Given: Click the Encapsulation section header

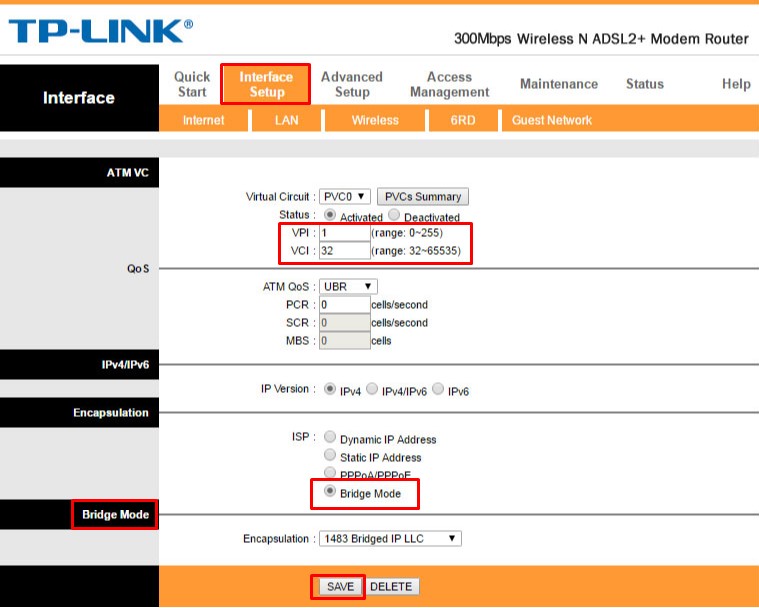Looking at the screenshot, I should (x=111, y=412).
